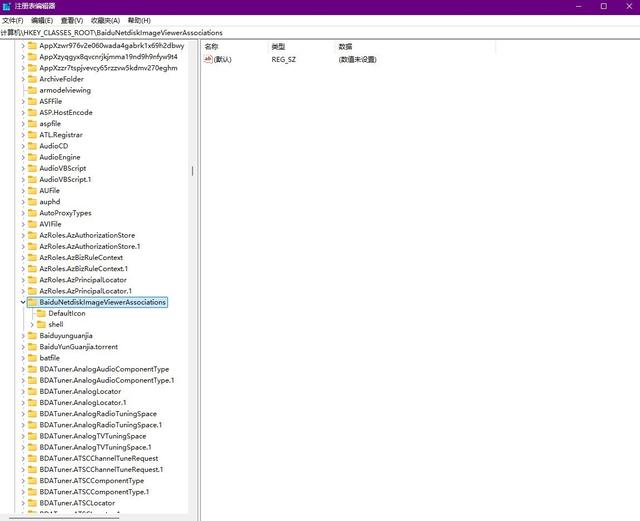Expand the ATL.Registrar key

tap(23, 135)
